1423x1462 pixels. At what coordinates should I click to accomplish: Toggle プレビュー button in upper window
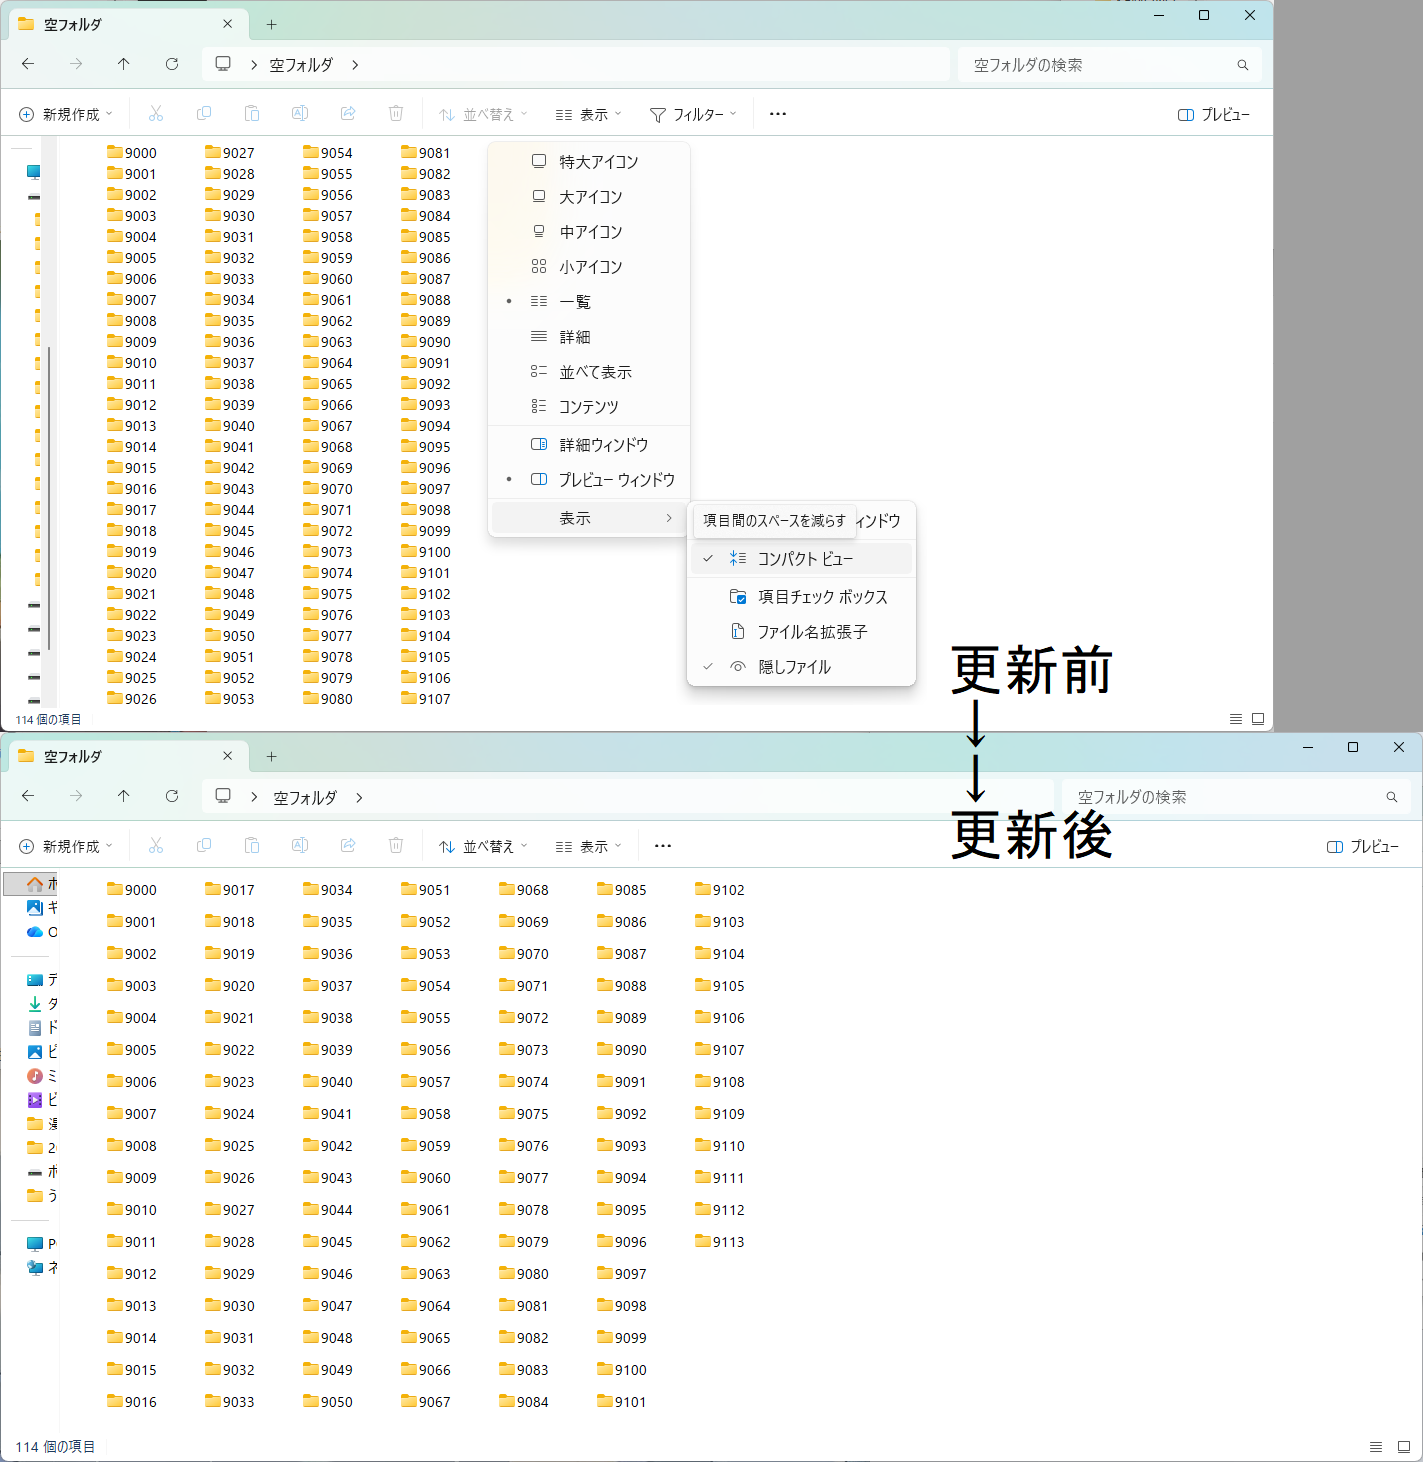pos(1214,115)
